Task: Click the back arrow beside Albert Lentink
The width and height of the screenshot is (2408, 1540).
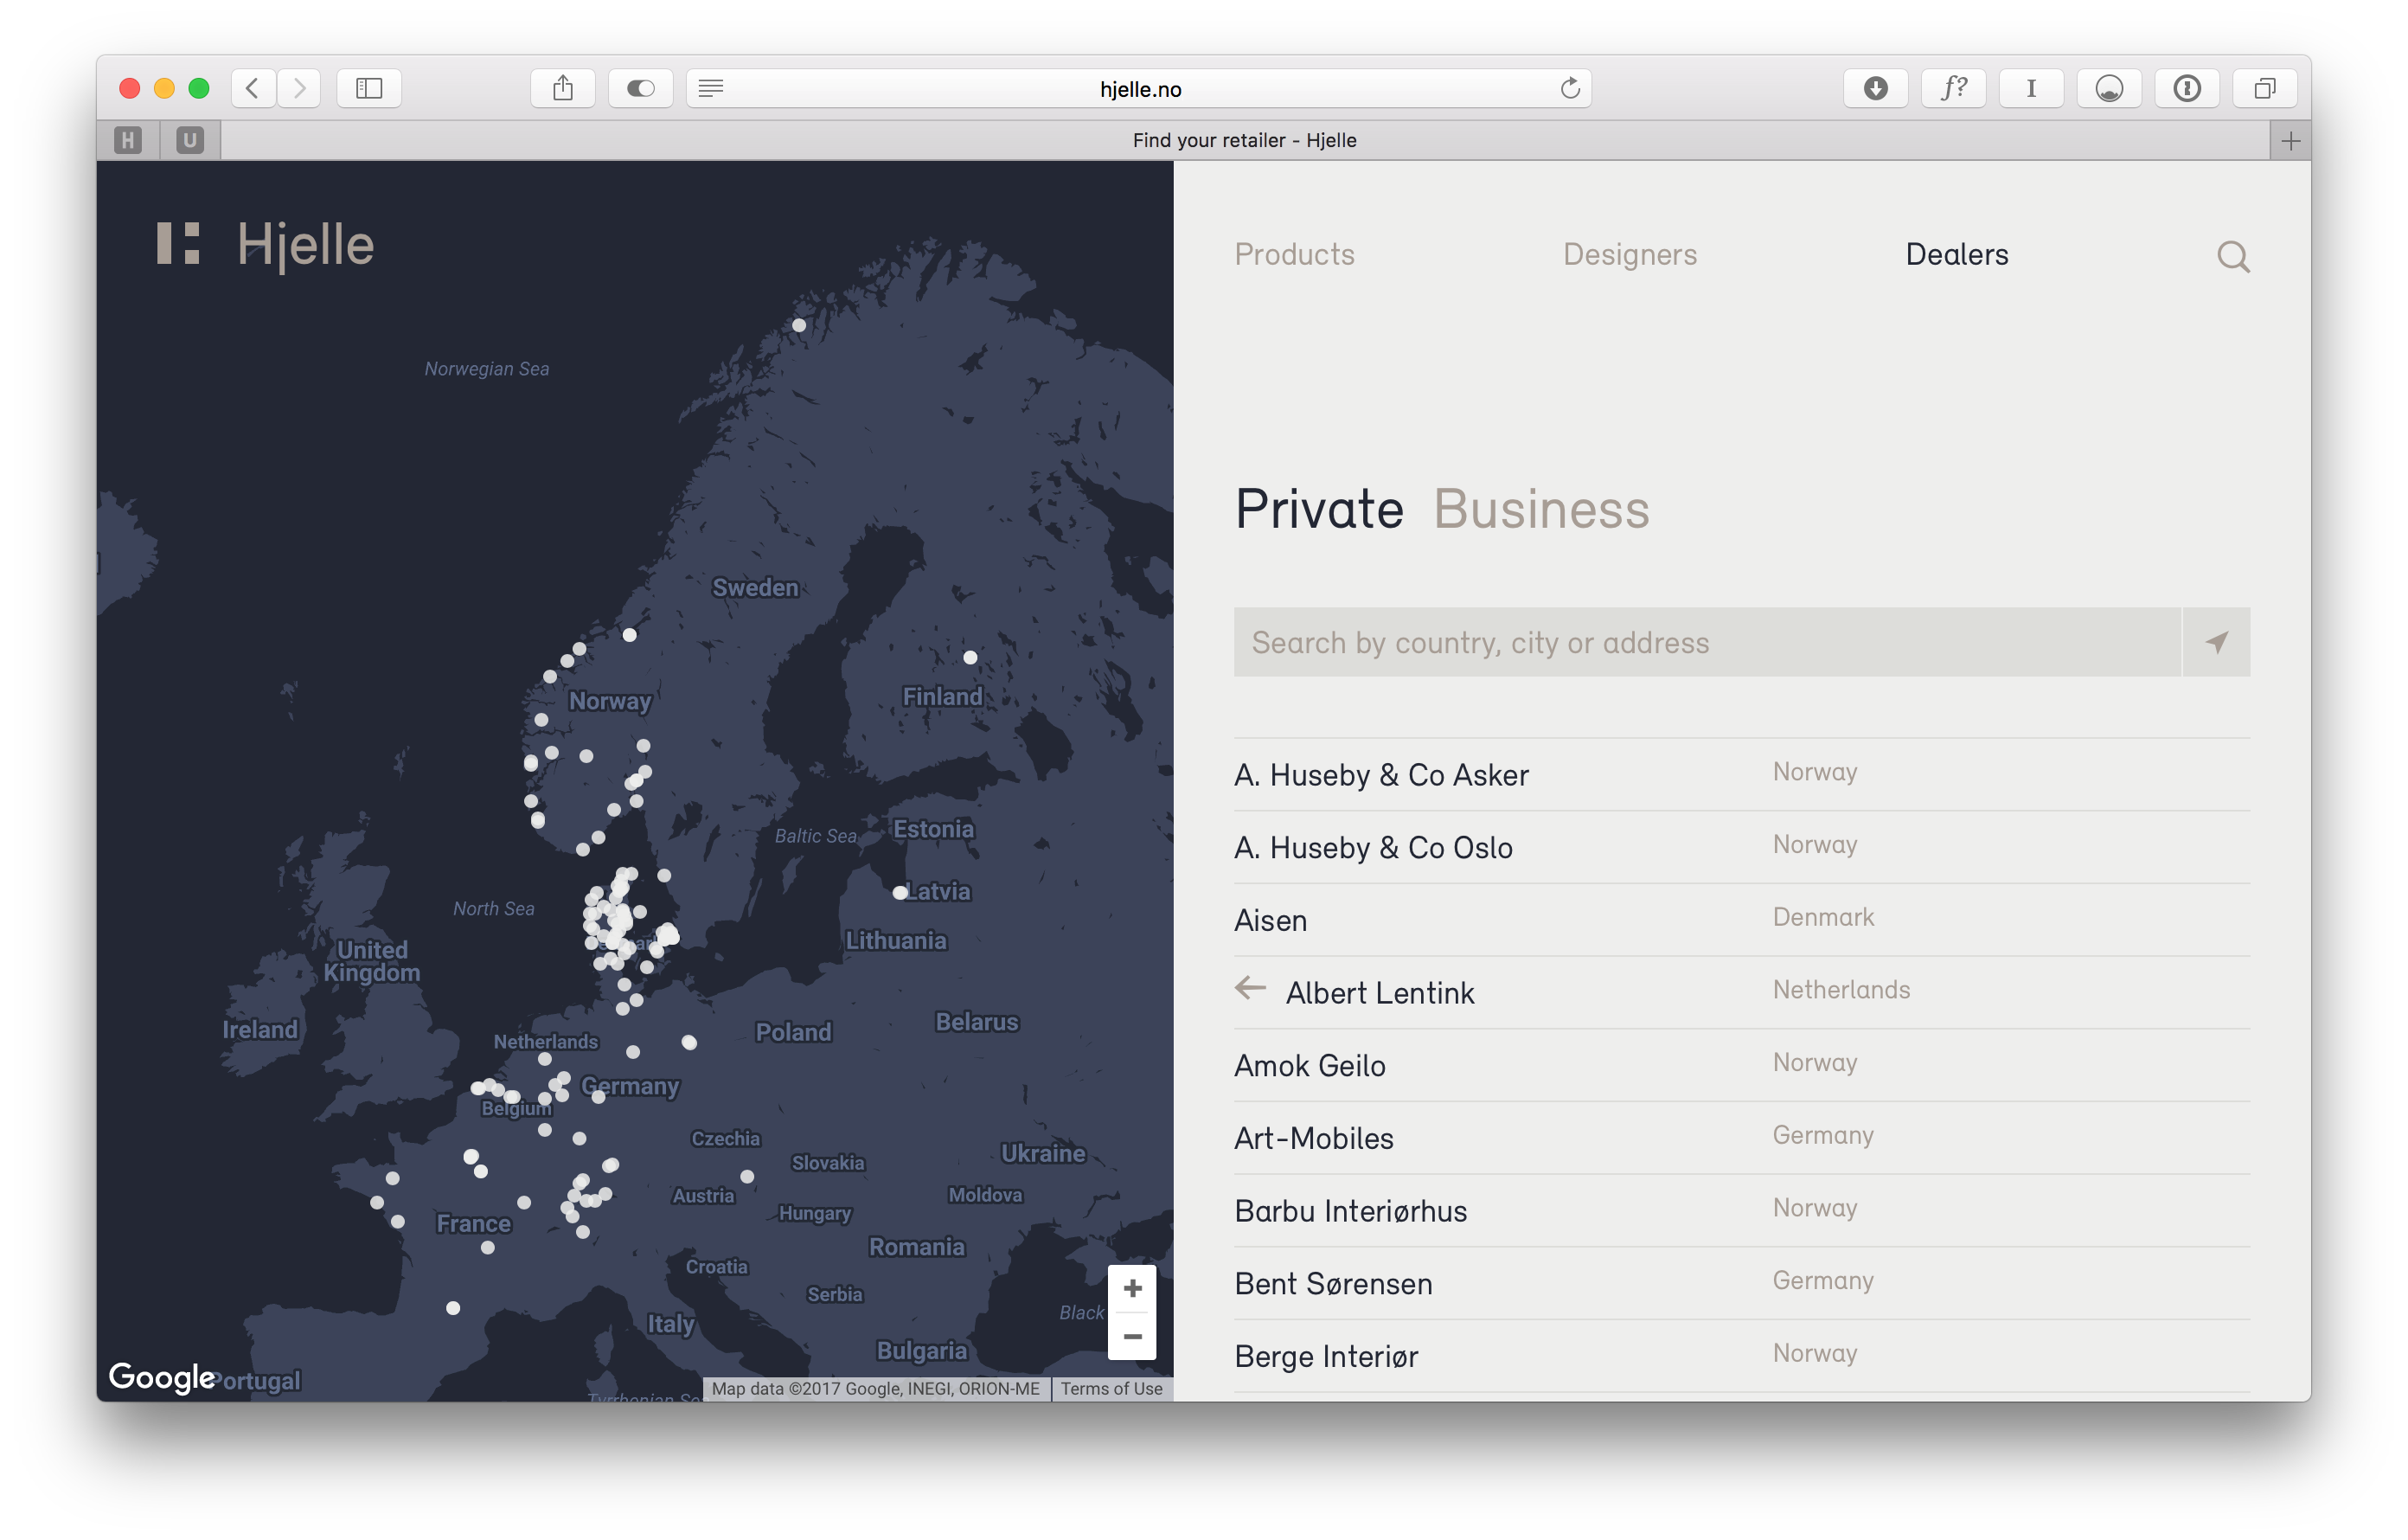Action: 1250,989
